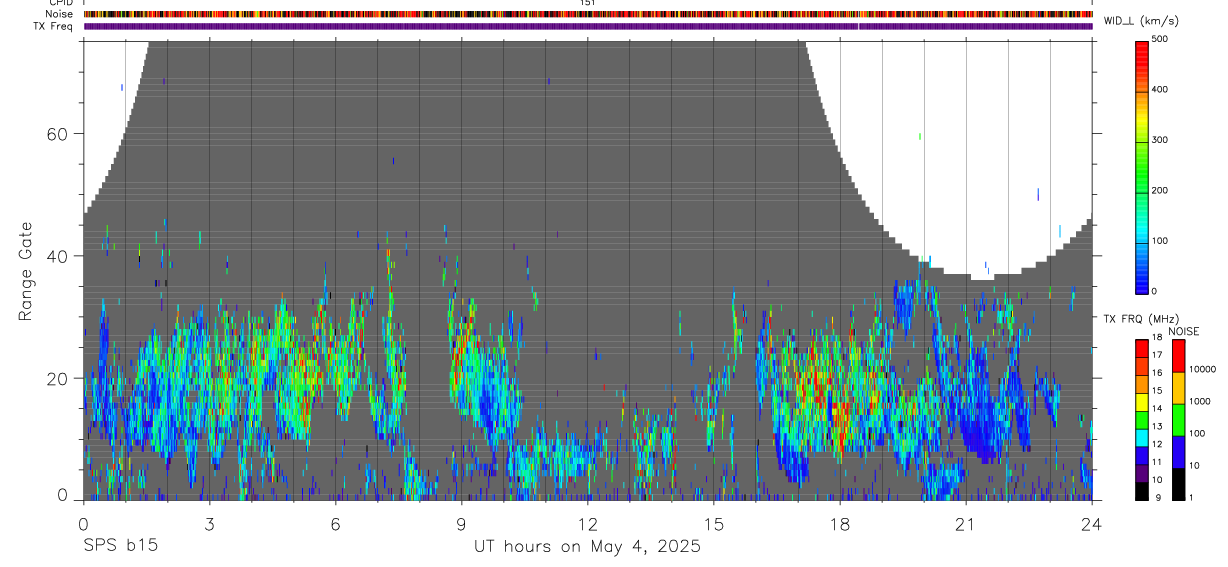Click the 'NOISE' legend title

[1183, 331]
